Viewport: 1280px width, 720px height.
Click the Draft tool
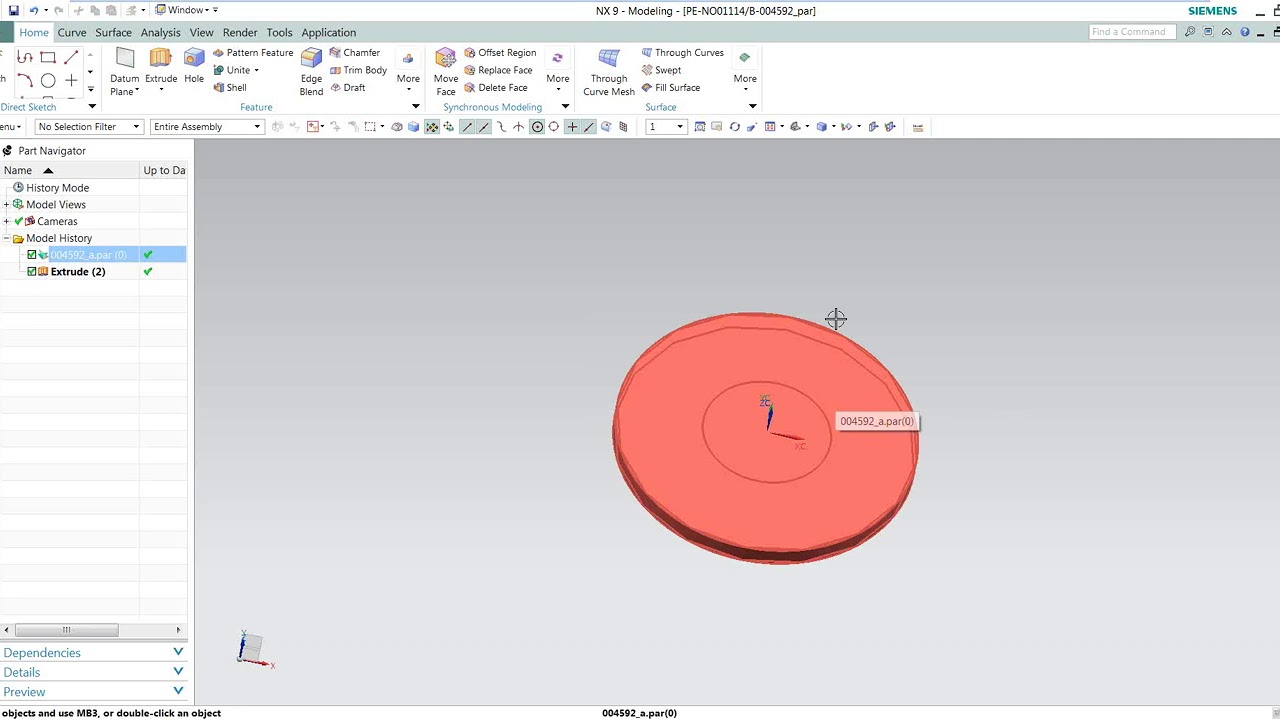[x=347, y=88]
